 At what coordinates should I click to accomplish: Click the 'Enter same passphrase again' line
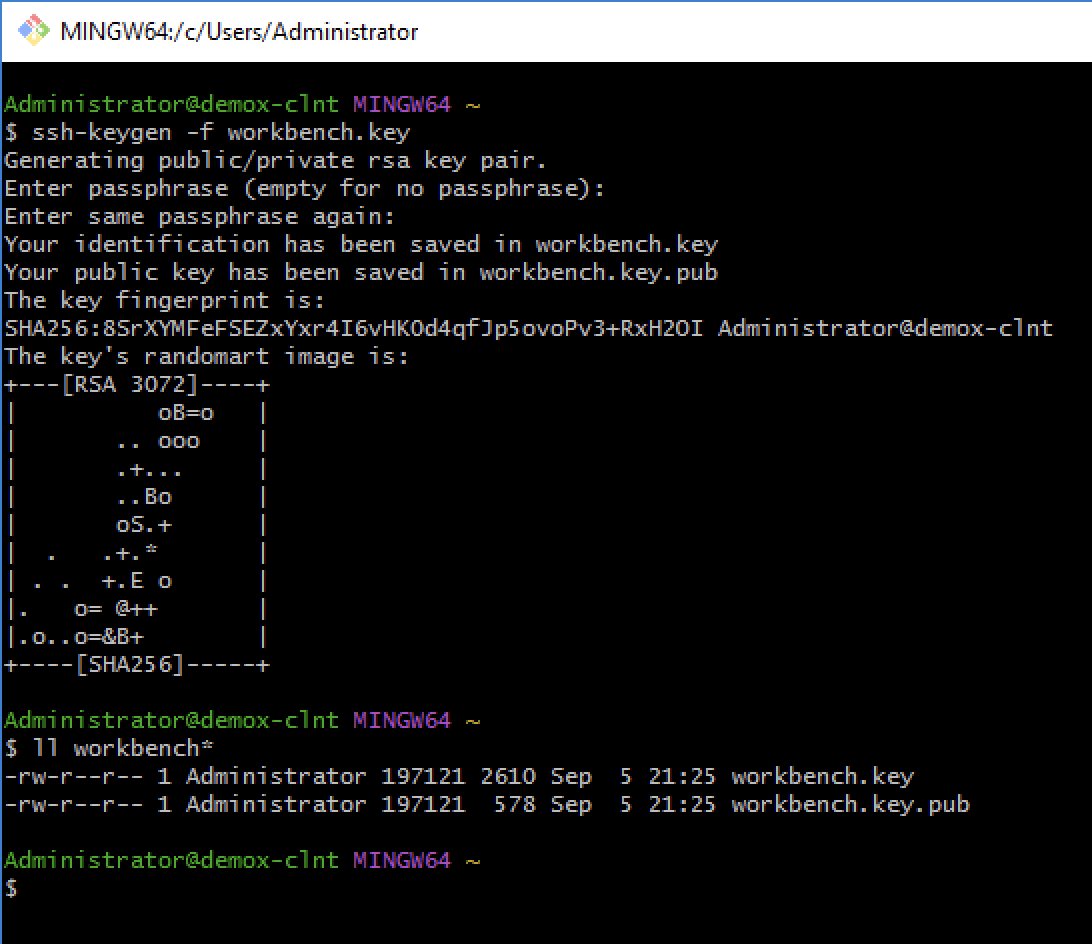(x=200, y=216)
